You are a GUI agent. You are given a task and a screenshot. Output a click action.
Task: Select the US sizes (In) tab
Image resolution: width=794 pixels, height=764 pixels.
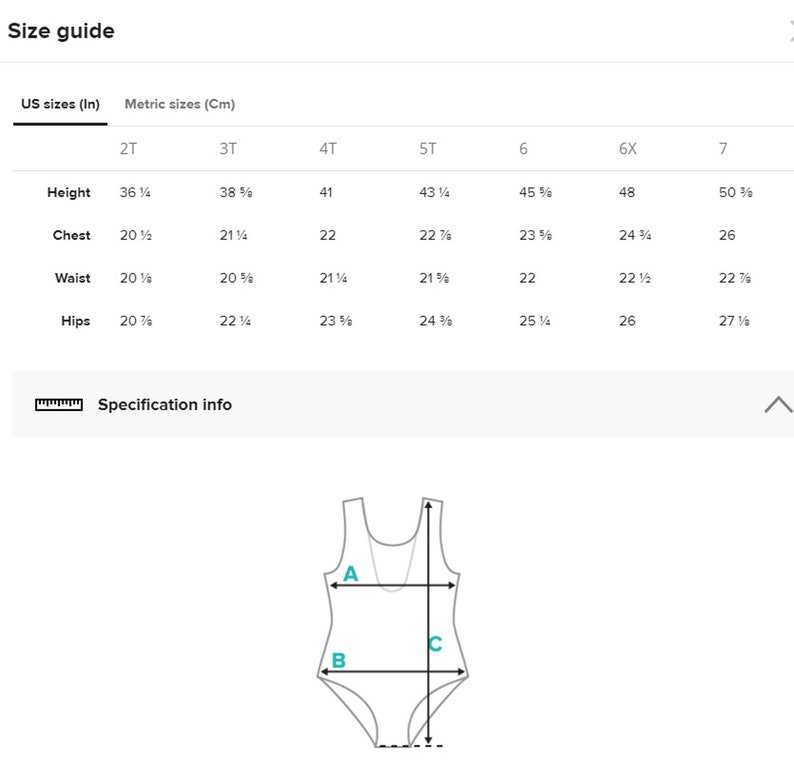(60, 104)
